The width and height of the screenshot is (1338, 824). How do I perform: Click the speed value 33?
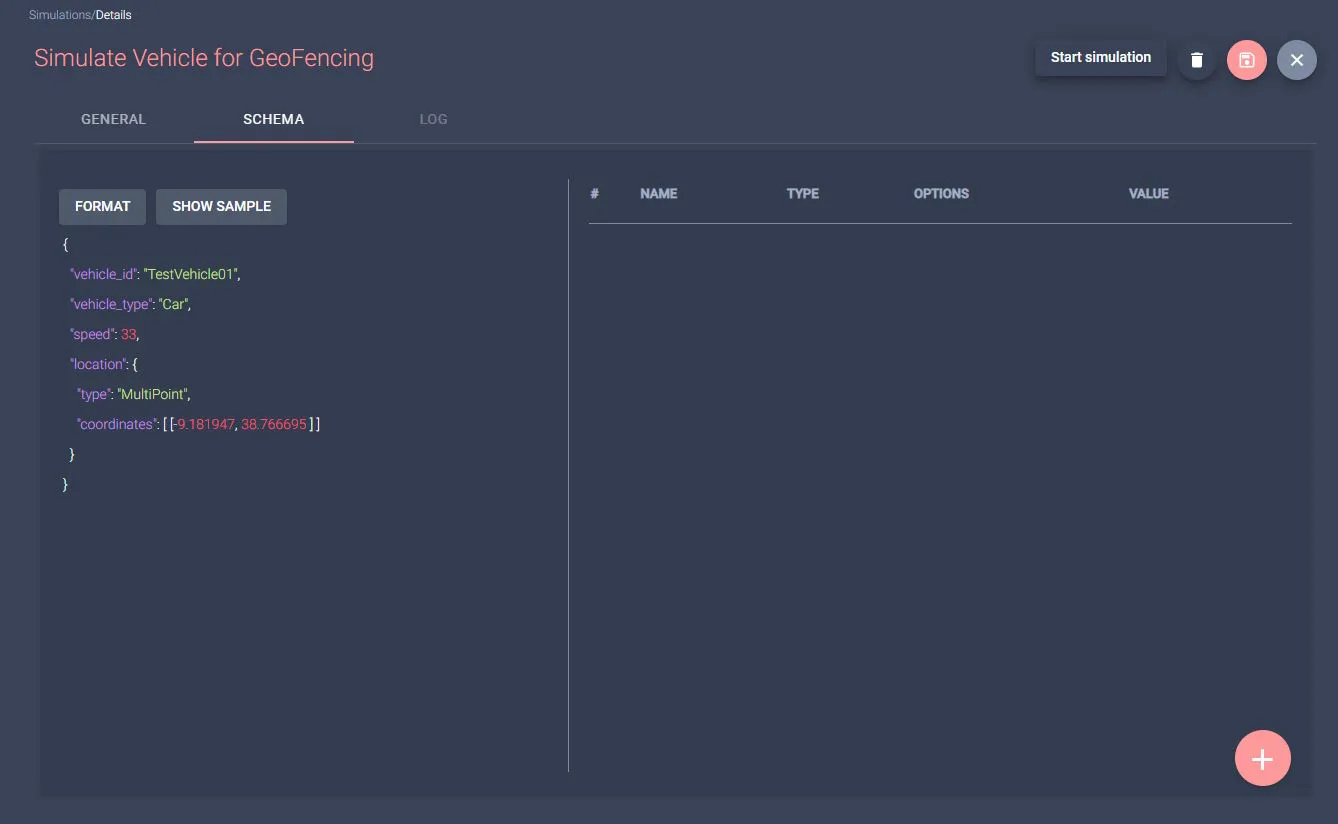(x=128, y=334)
